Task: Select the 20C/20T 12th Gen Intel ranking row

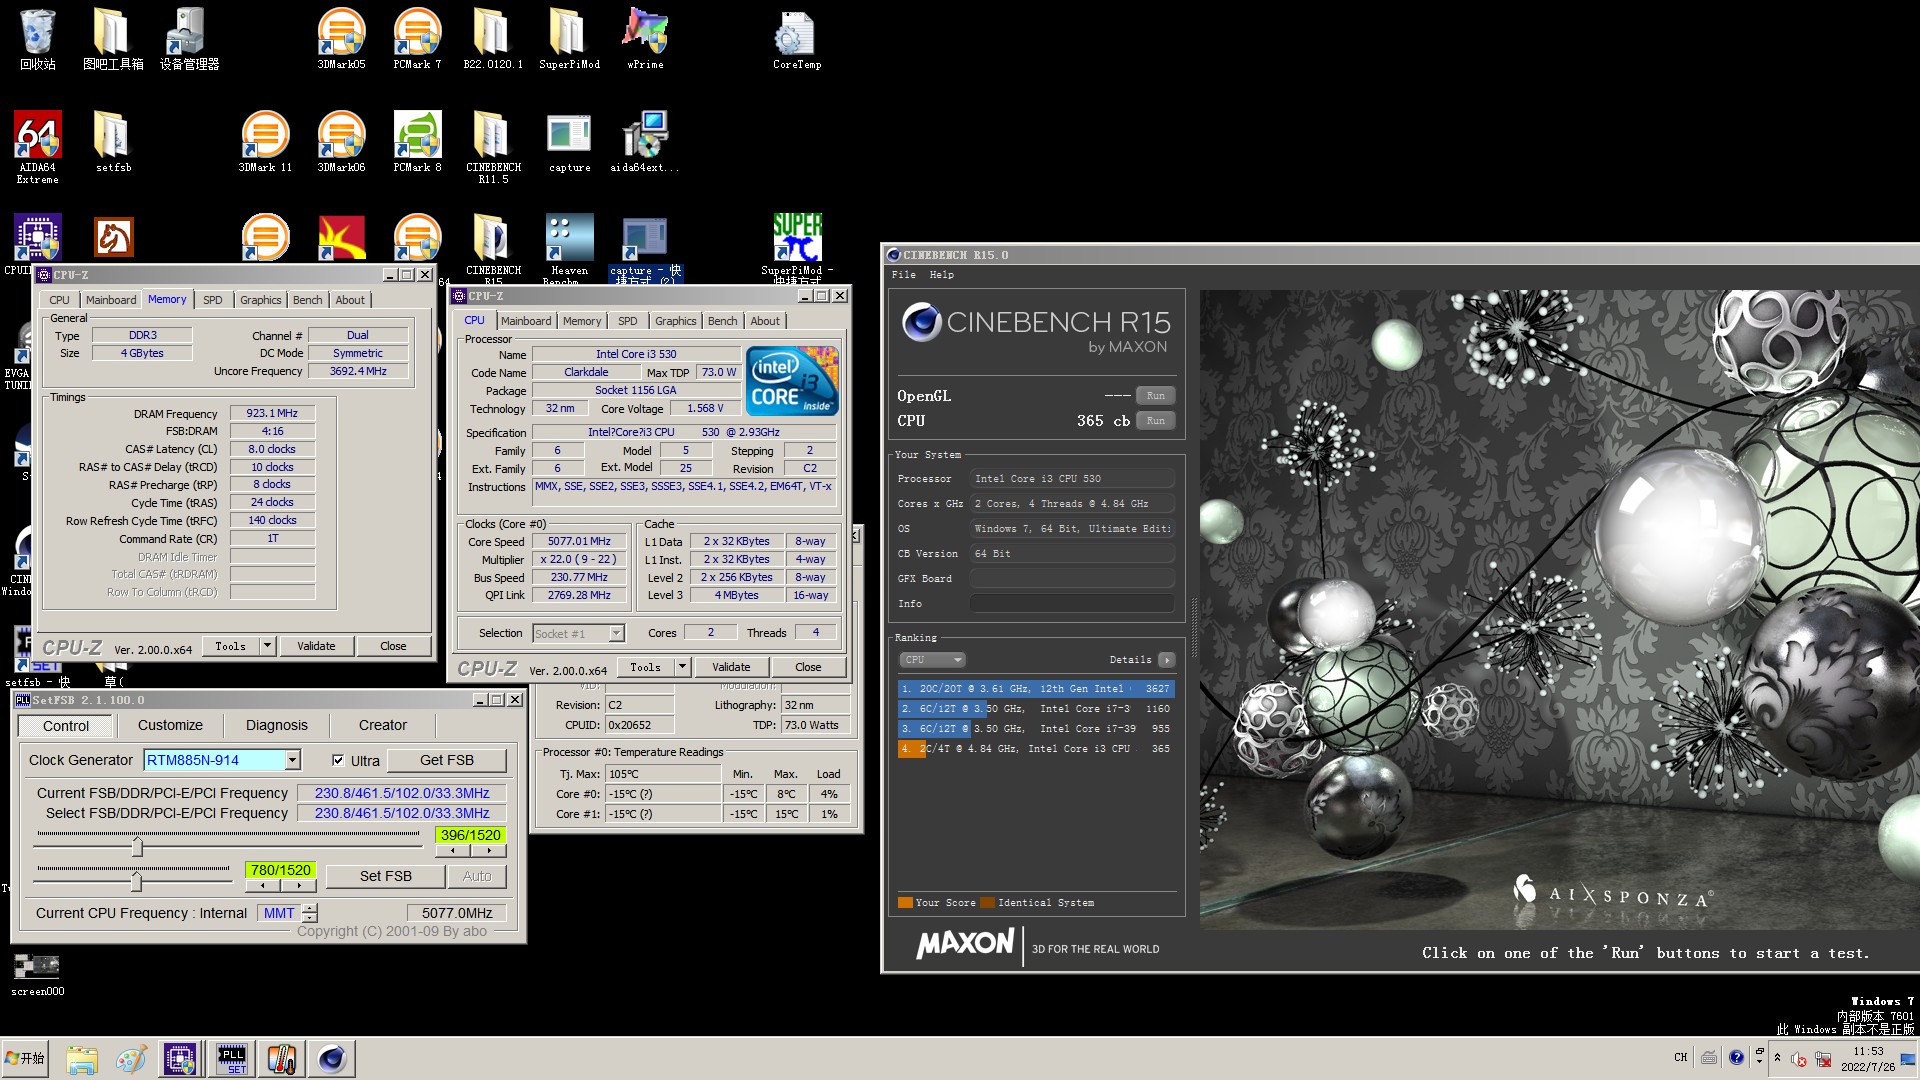Action: (1036, 689)
